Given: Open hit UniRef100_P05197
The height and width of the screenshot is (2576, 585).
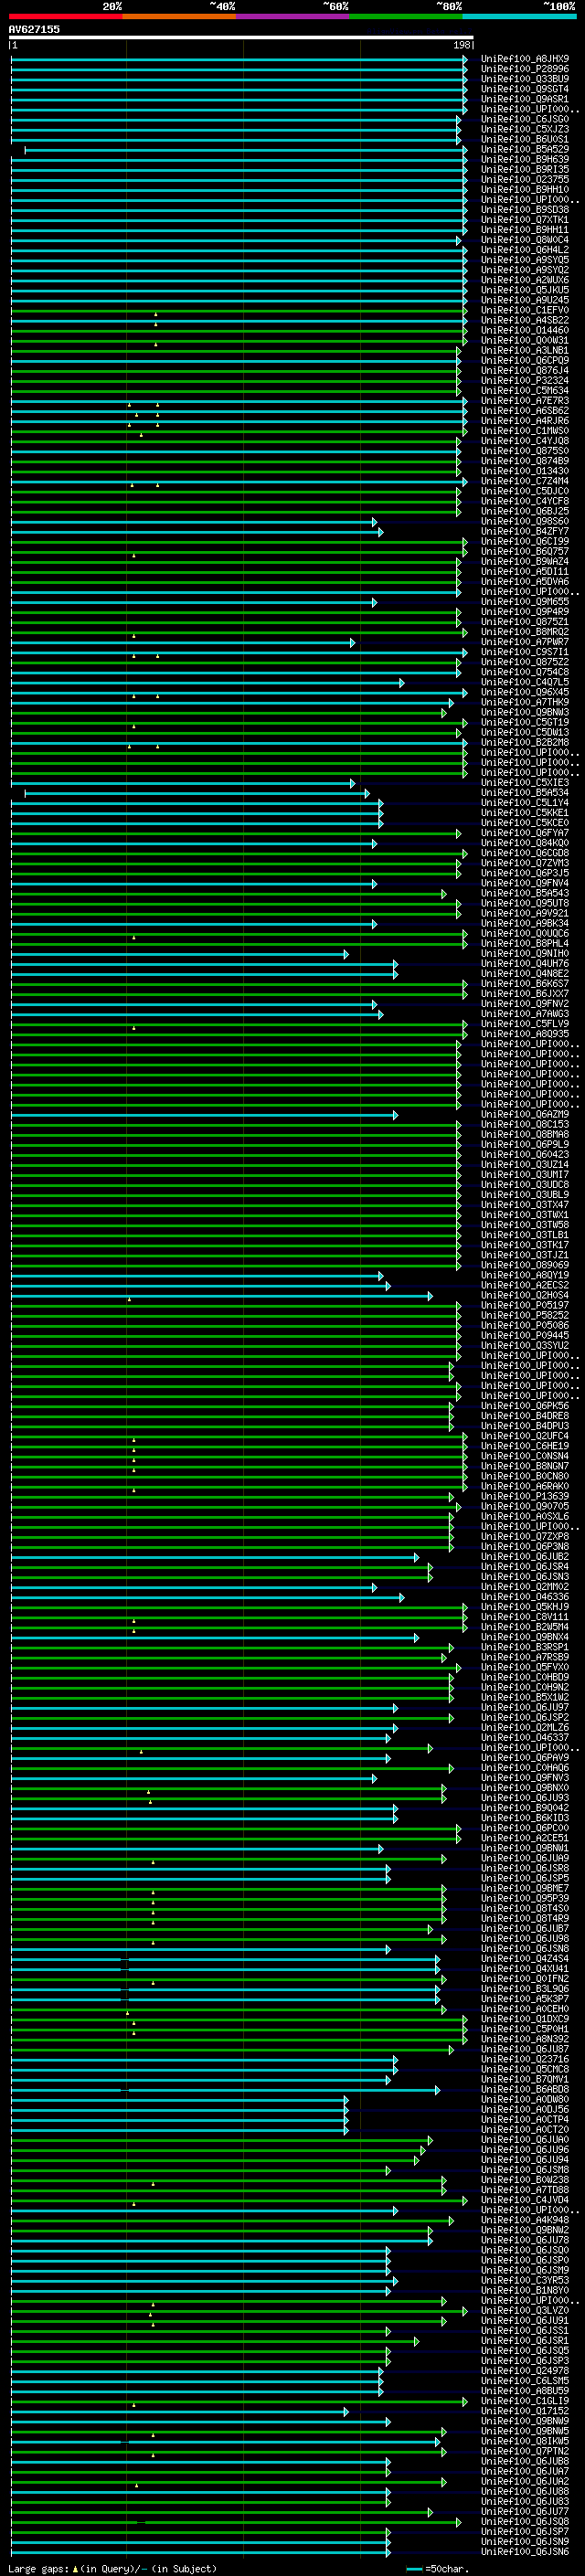Looking at the screenshot, I should coord(524,1305).
